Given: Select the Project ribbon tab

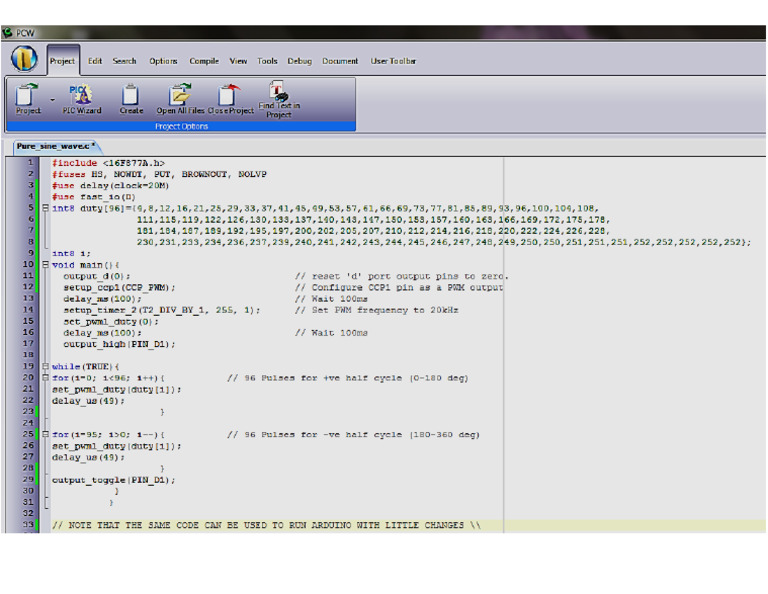Looking at the screenshot, I should click(x=63, y=61).
